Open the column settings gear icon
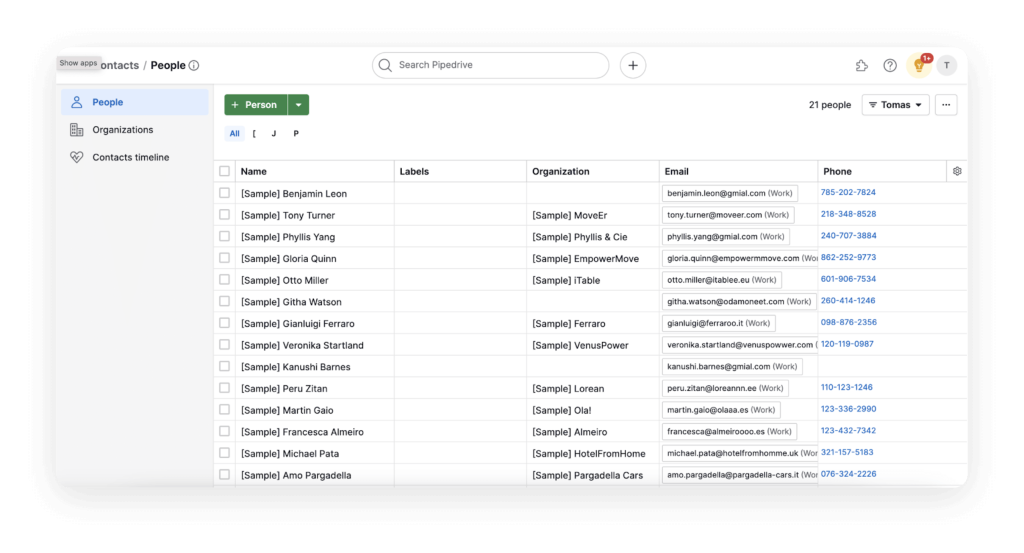 click(x=957, y=171)
